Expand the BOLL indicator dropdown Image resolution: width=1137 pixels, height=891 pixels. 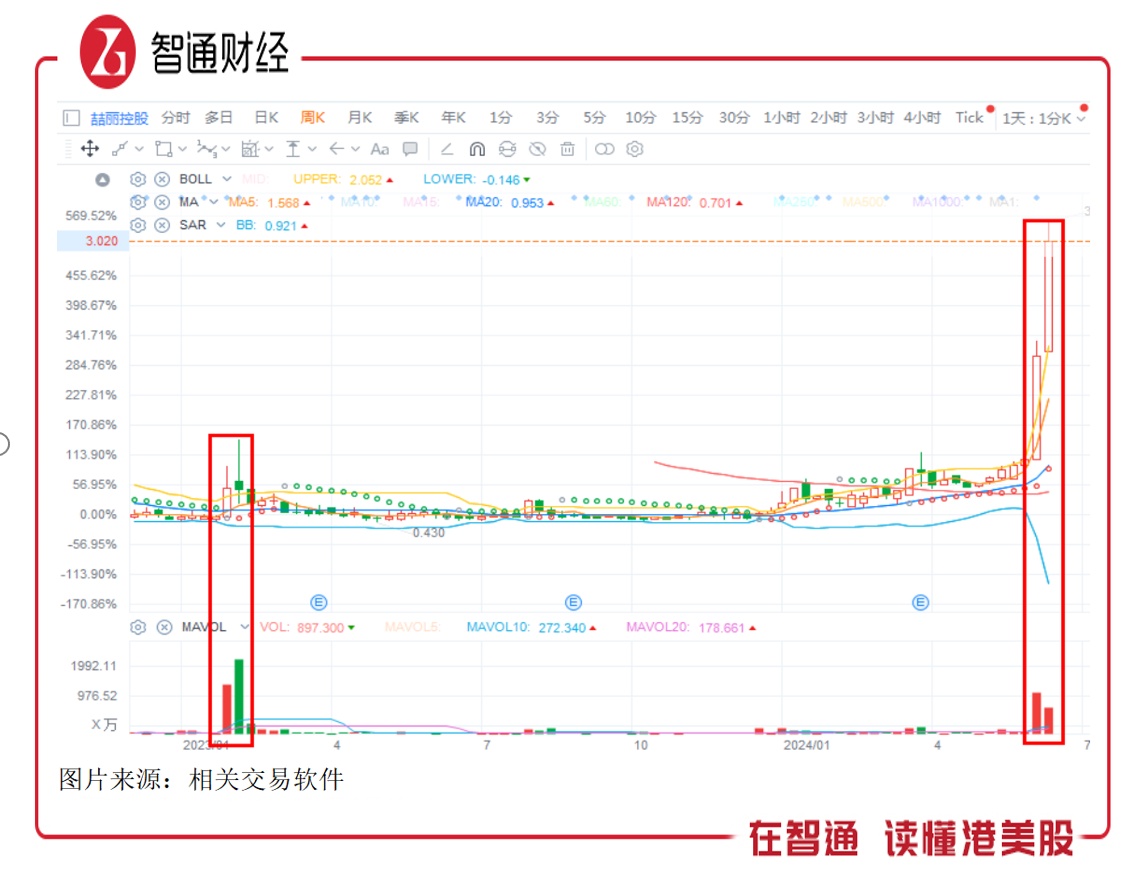[227, 179]
